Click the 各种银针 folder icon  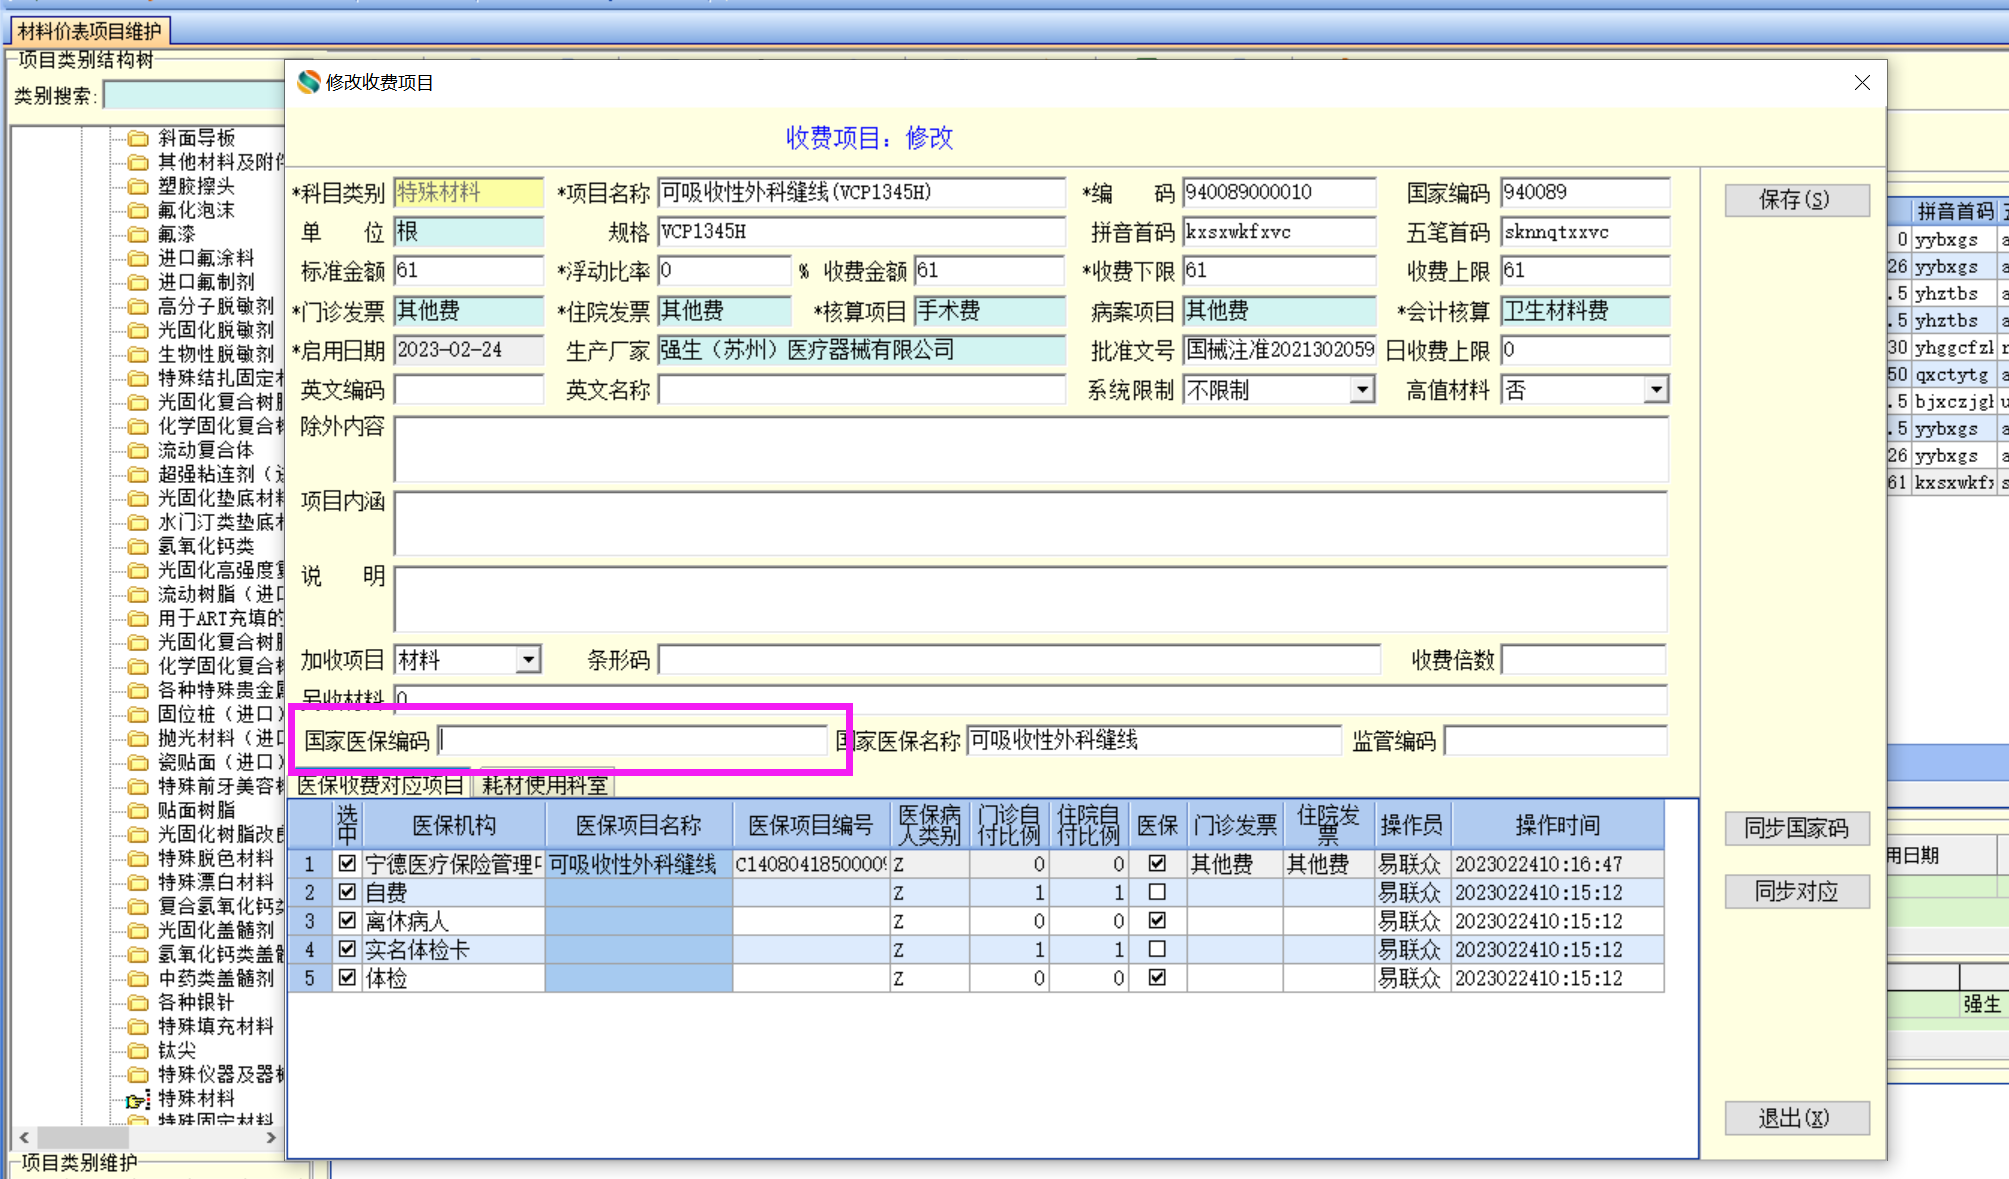coord(139,1003)
